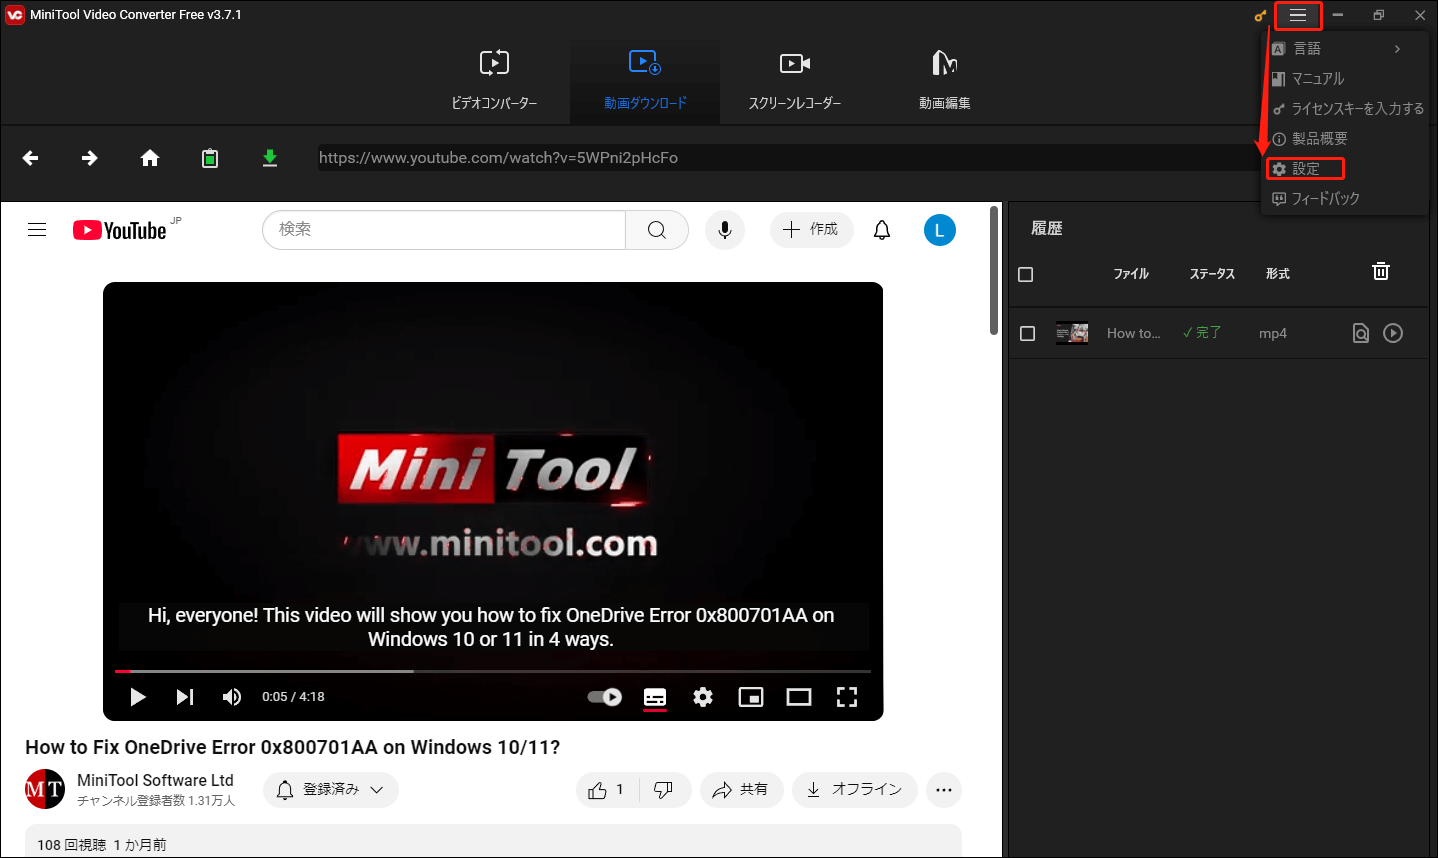
Task: Click the MT channel avatar
Action: coord(45,789)
